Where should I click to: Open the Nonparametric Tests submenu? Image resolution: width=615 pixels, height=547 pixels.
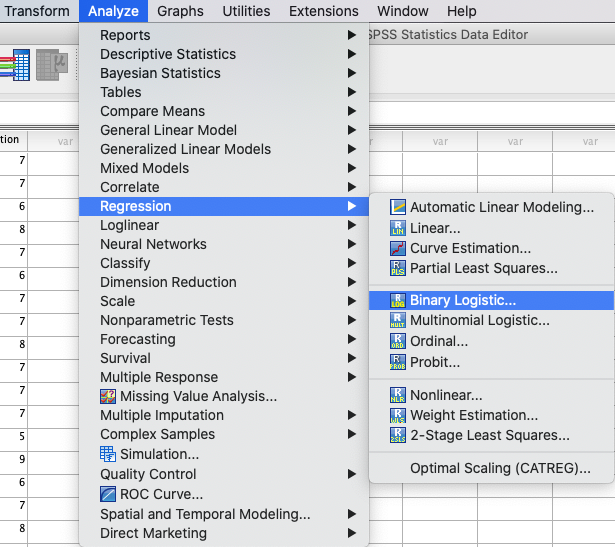point(224,320)
